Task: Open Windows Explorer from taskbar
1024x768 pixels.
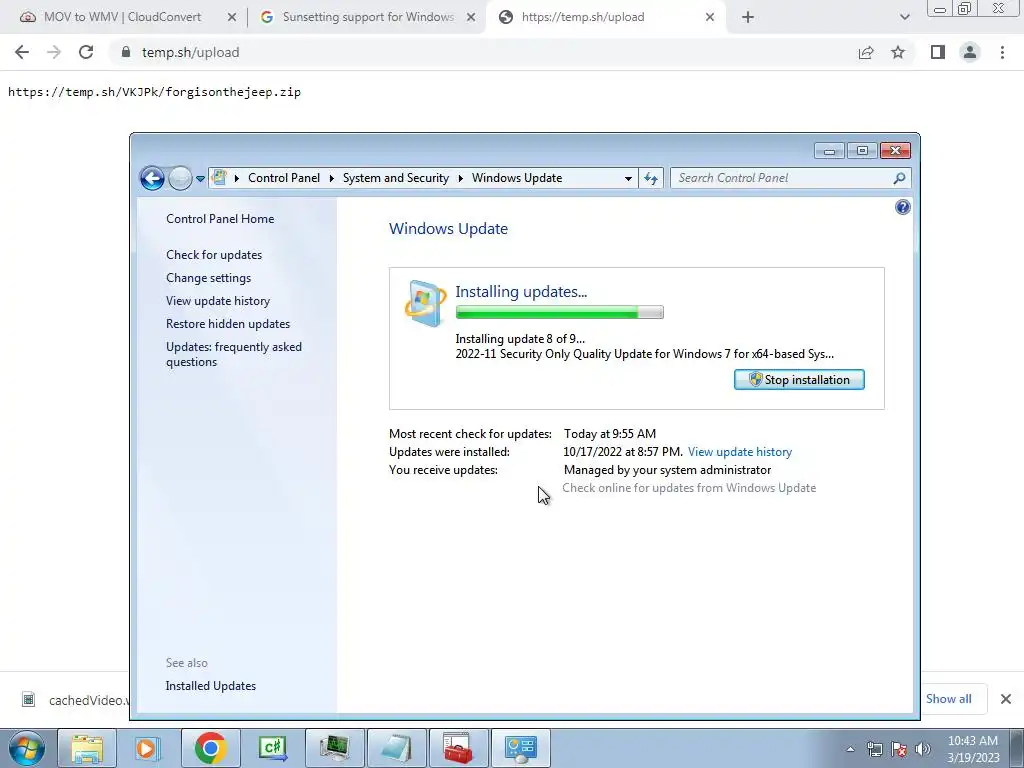Action: (87, 748)
